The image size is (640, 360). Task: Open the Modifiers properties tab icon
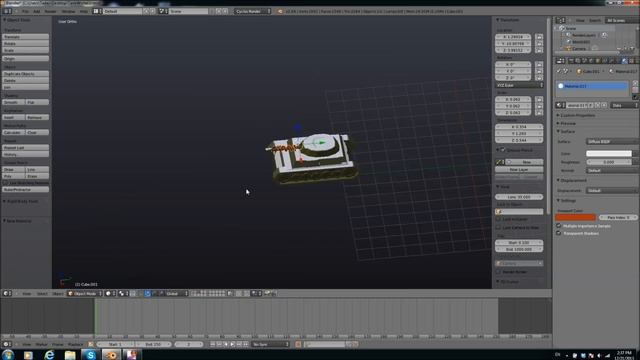tap(611, 61)
